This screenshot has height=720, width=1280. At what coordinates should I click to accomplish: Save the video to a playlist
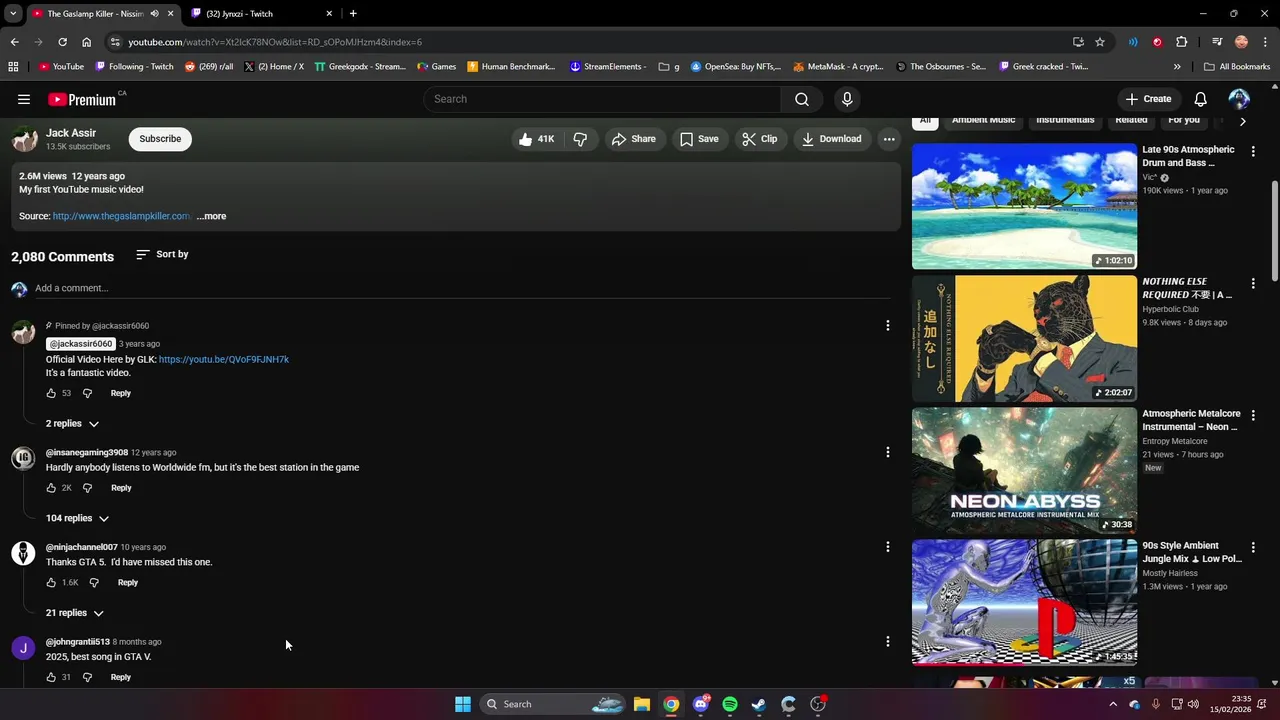[x=699, y=139]
